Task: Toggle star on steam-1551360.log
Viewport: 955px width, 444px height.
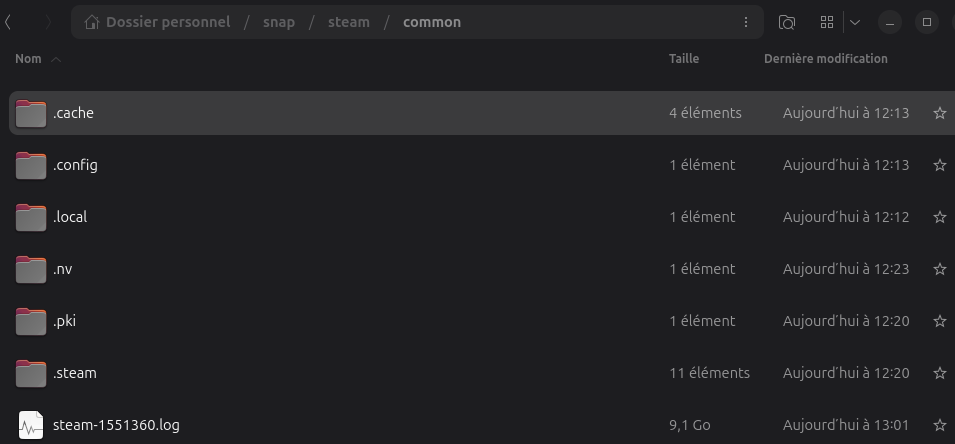Action: [x=939, y=425]
